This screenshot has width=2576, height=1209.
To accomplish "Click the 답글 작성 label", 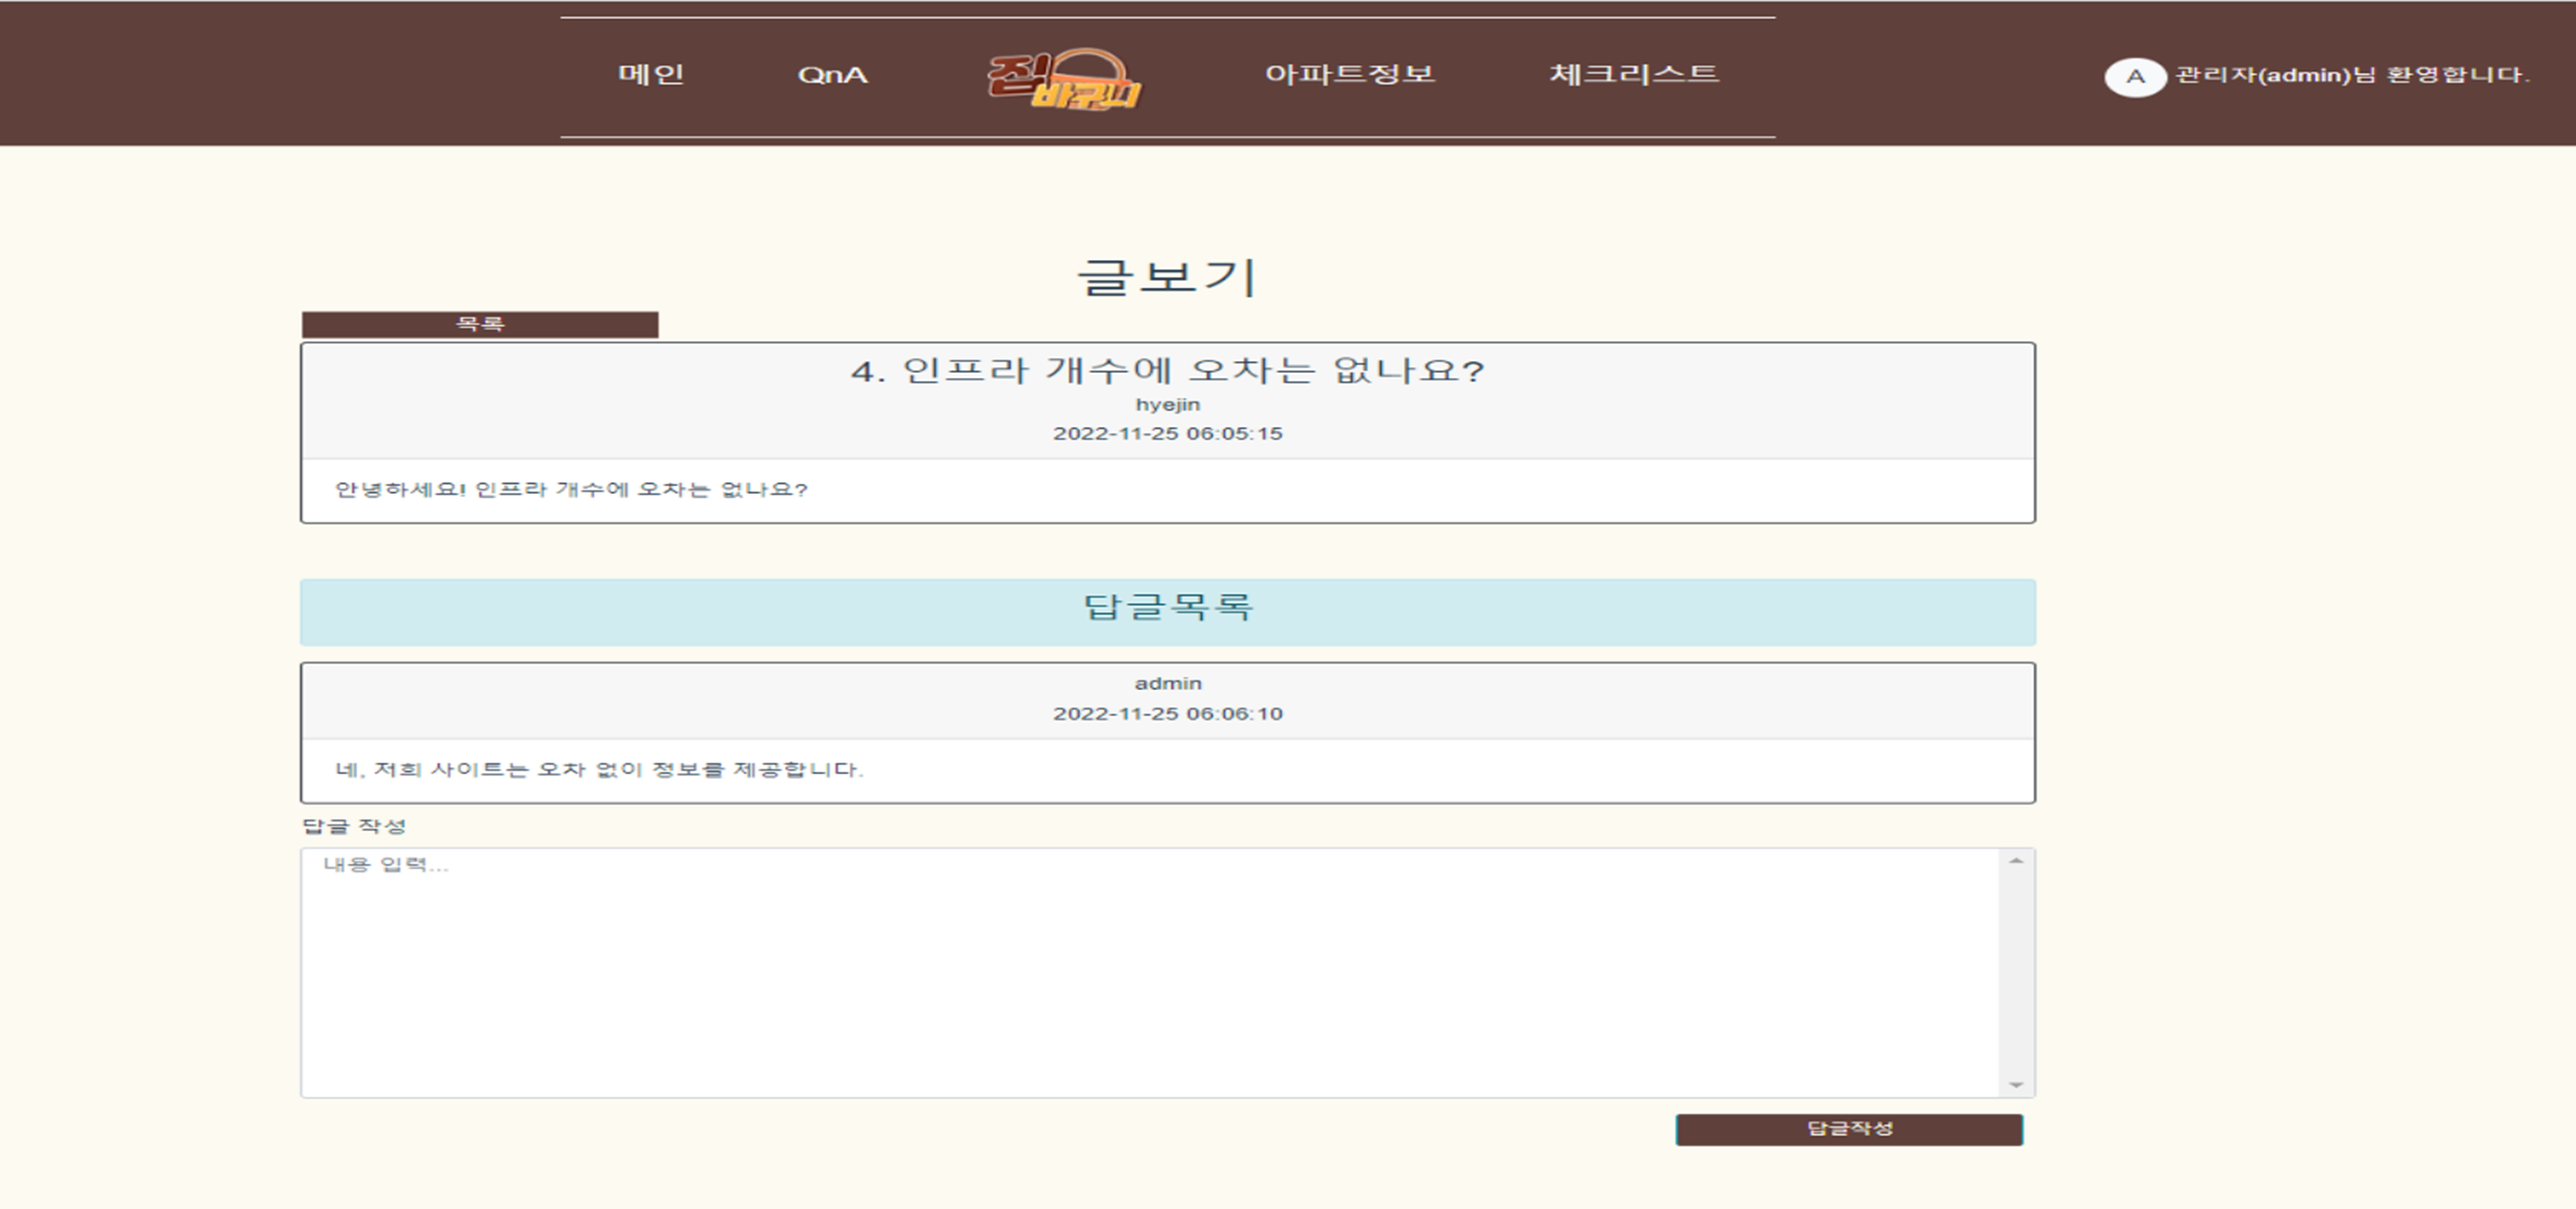I will tap(354, 827).
